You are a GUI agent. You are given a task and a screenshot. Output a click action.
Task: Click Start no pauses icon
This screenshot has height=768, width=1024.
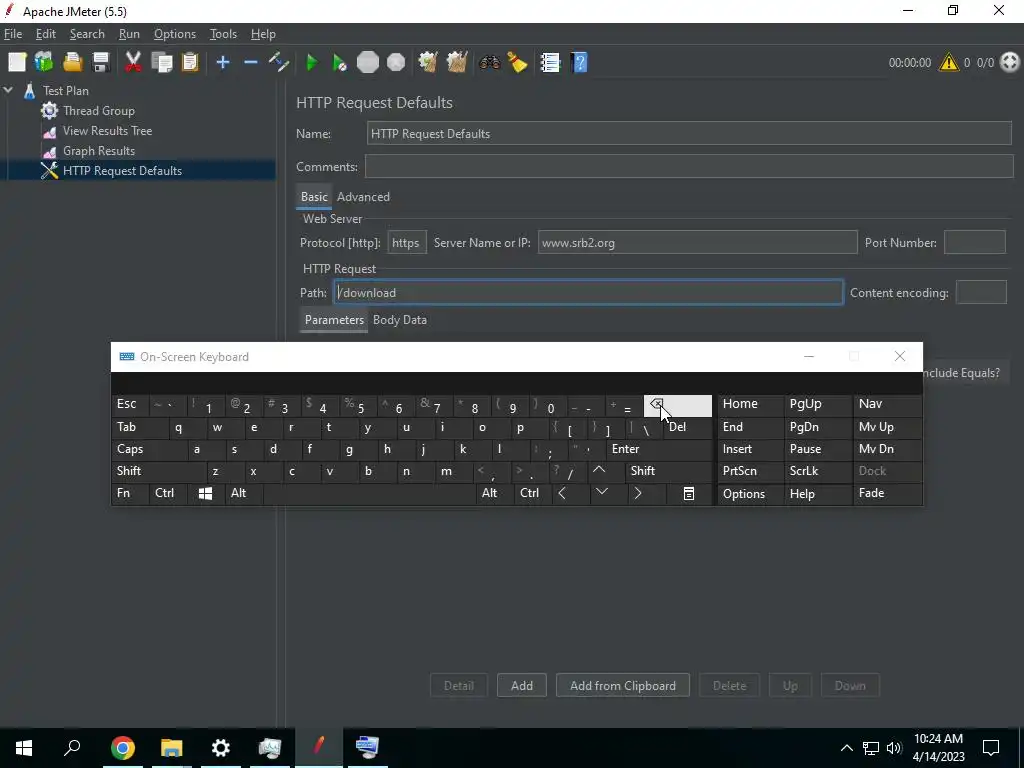339,63
